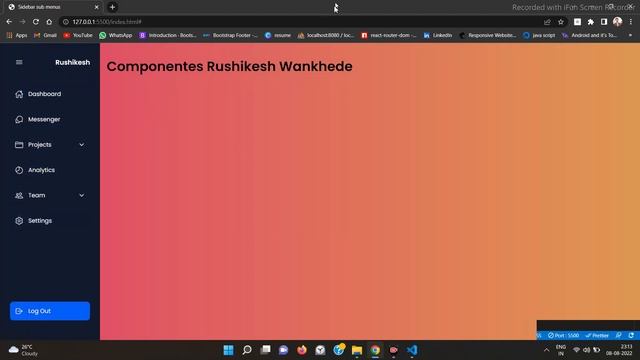Open Task View on taskbar
This screenshot has width=640, height=360.
coord(265,350)
